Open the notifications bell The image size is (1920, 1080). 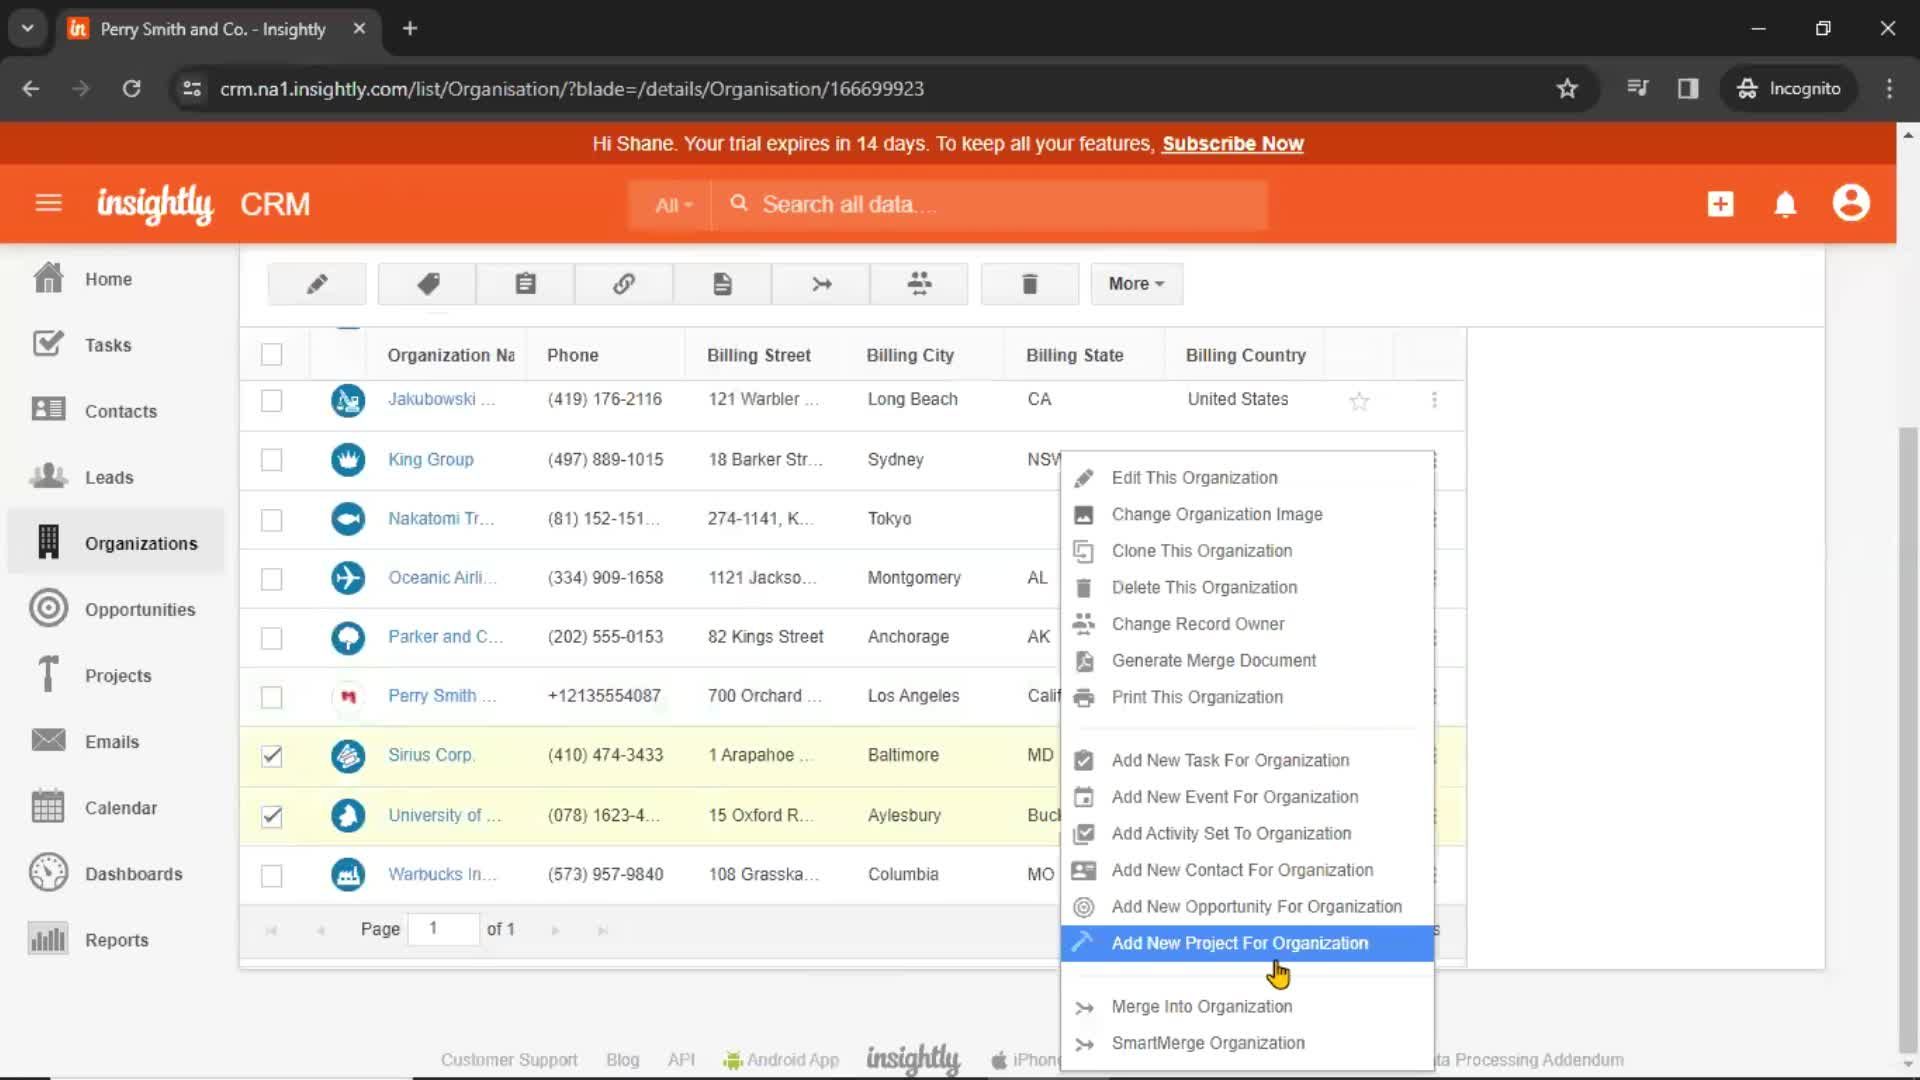coord(1785,204)
